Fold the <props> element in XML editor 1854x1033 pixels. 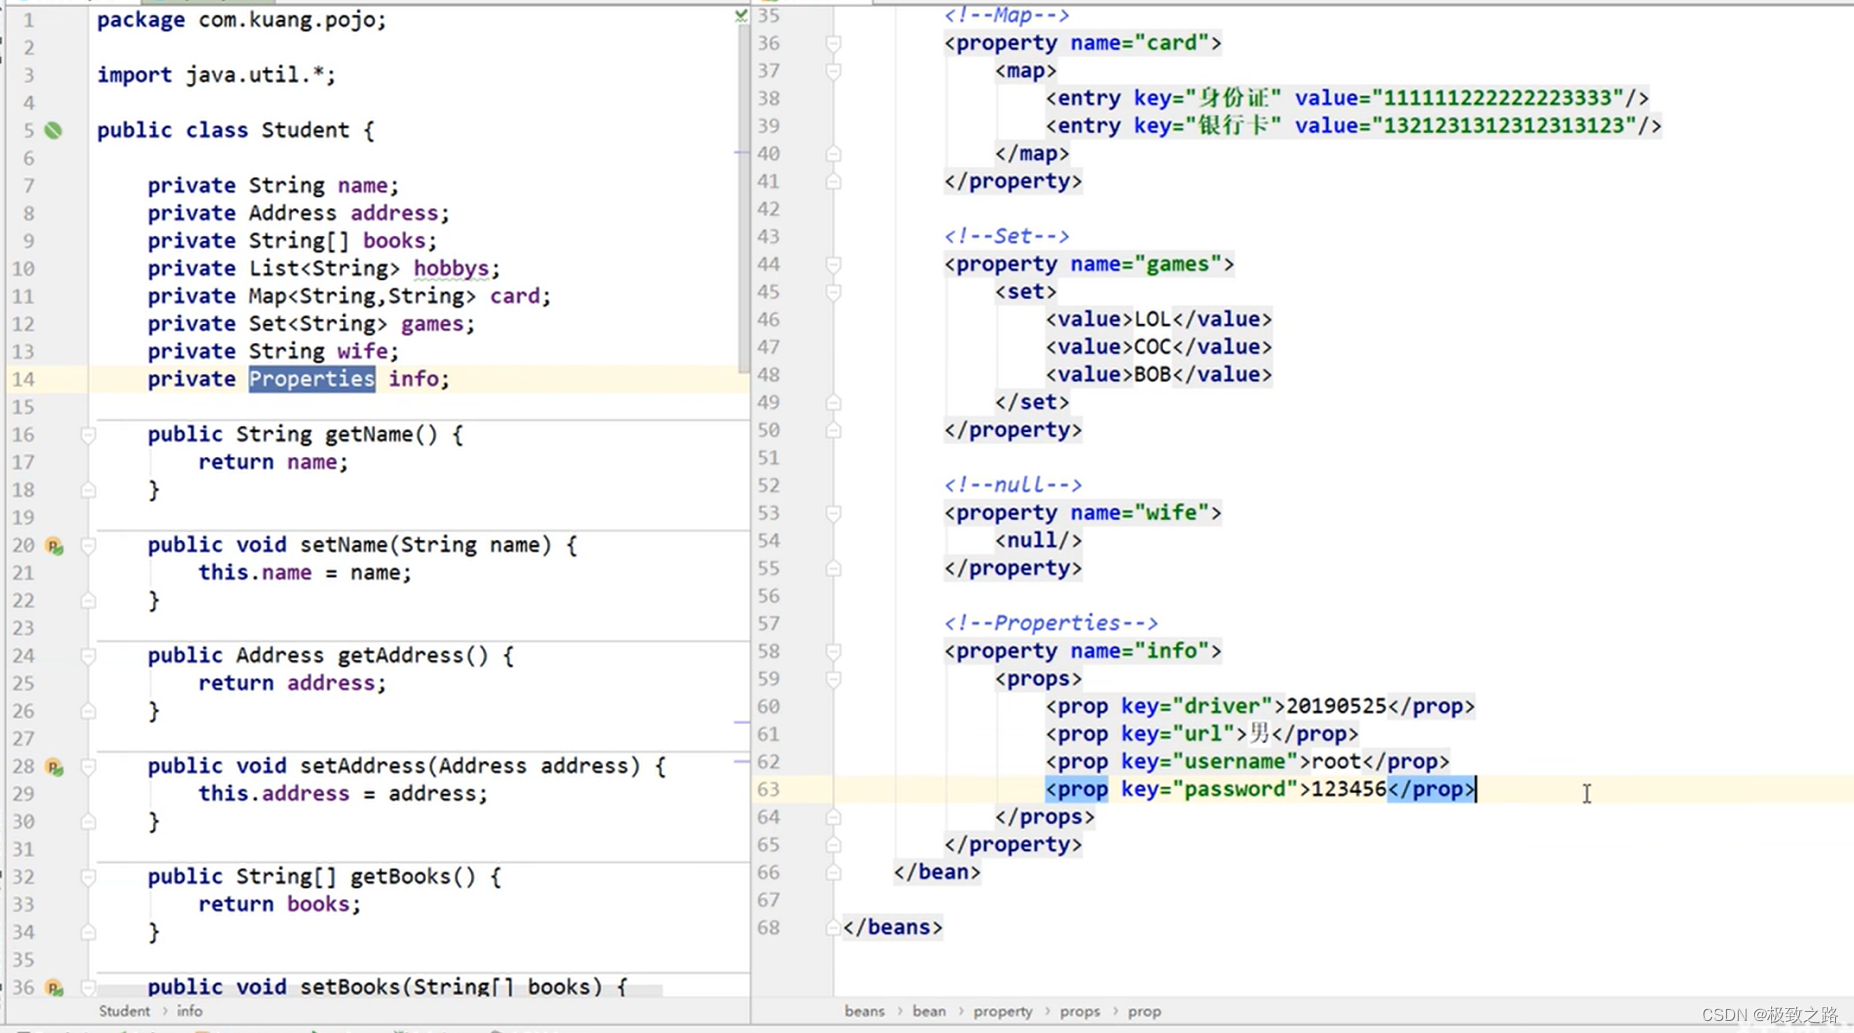(833, 679)
